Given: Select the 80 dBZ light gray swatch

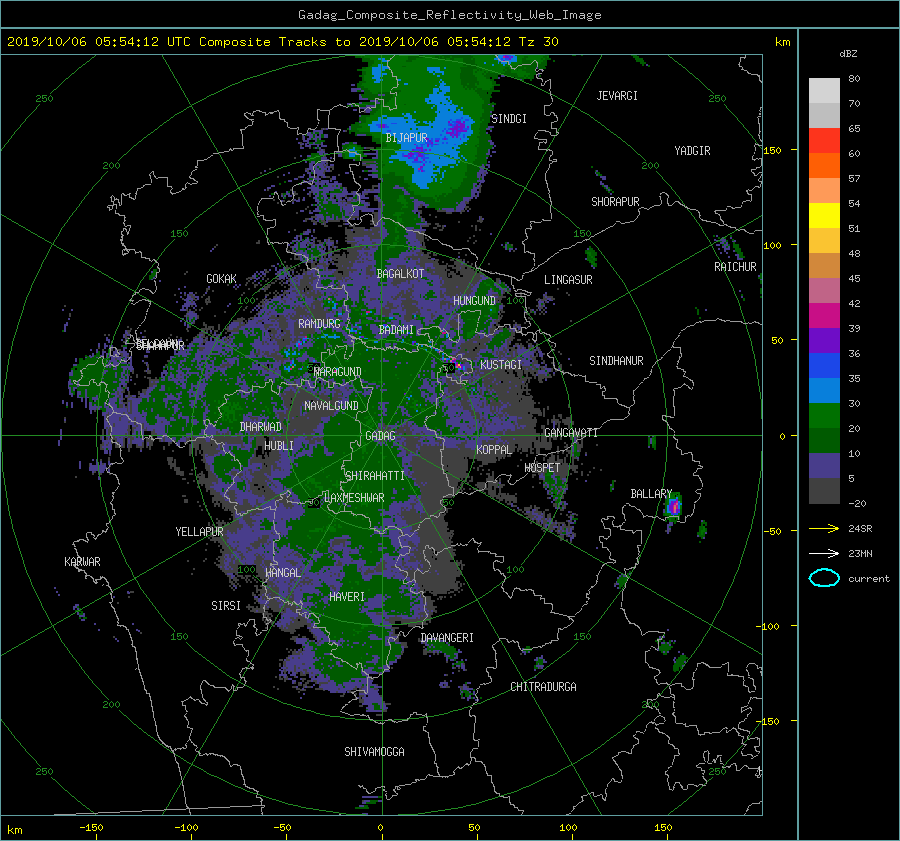Looking at the screenshot, I should pos(824,90).
